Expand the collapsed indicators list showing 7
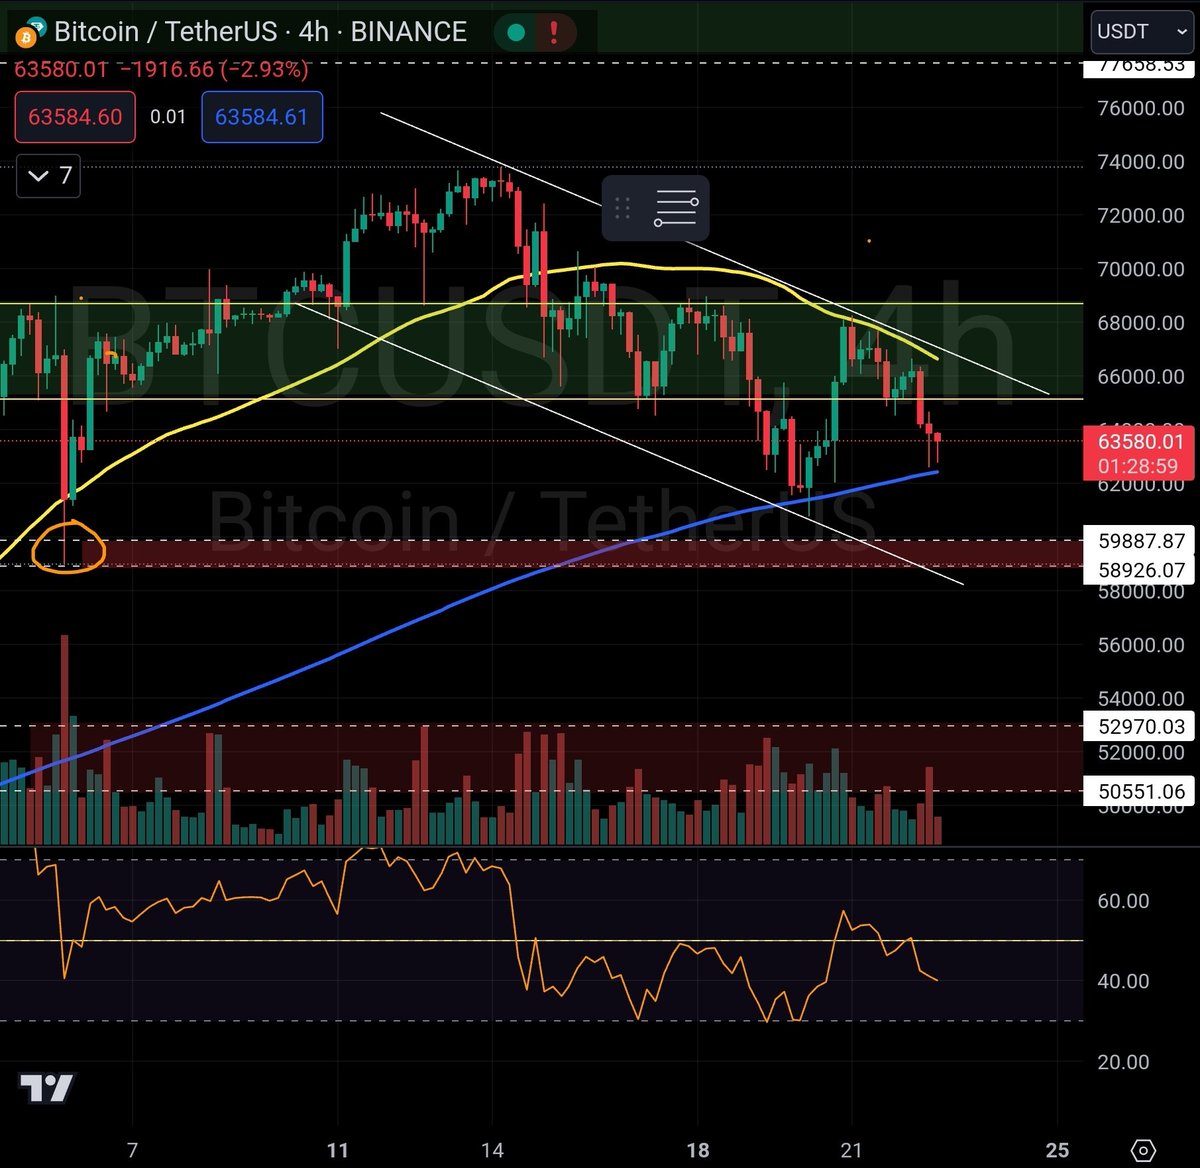 pos(48,176)
